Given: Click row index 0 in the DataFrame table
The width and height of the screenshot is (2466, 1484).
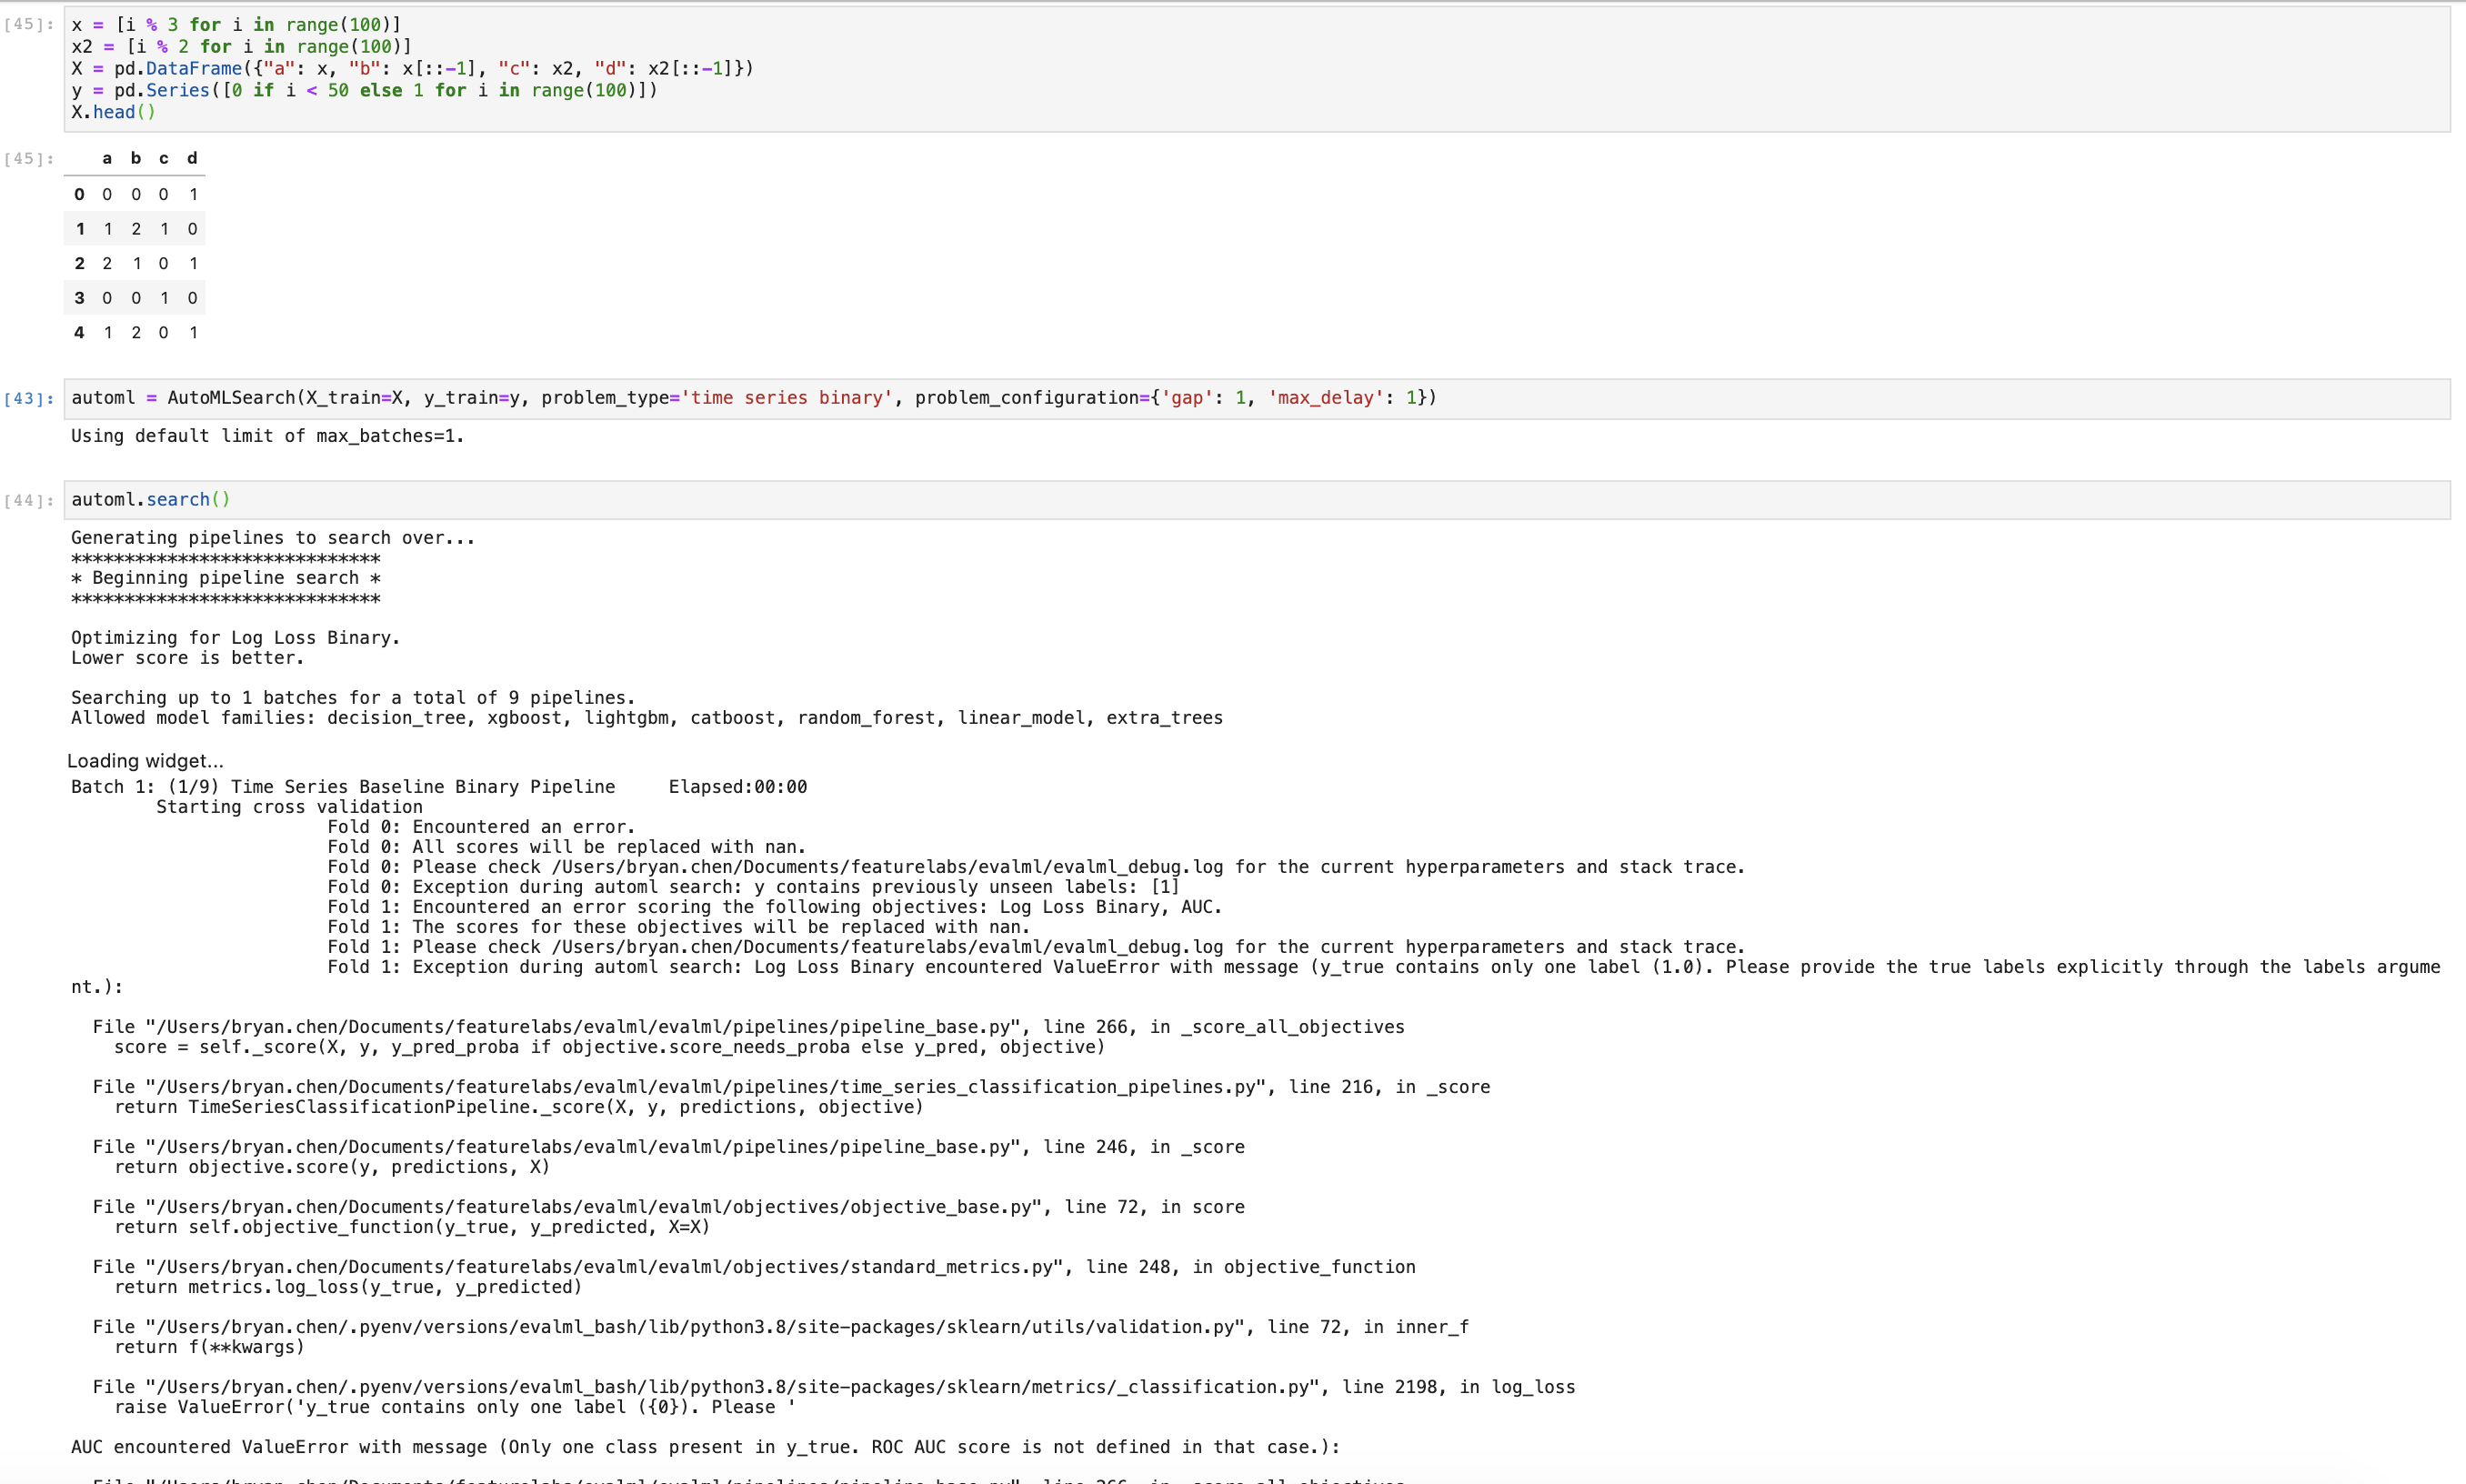Looking at the screenshot, I should pos(80,194).
